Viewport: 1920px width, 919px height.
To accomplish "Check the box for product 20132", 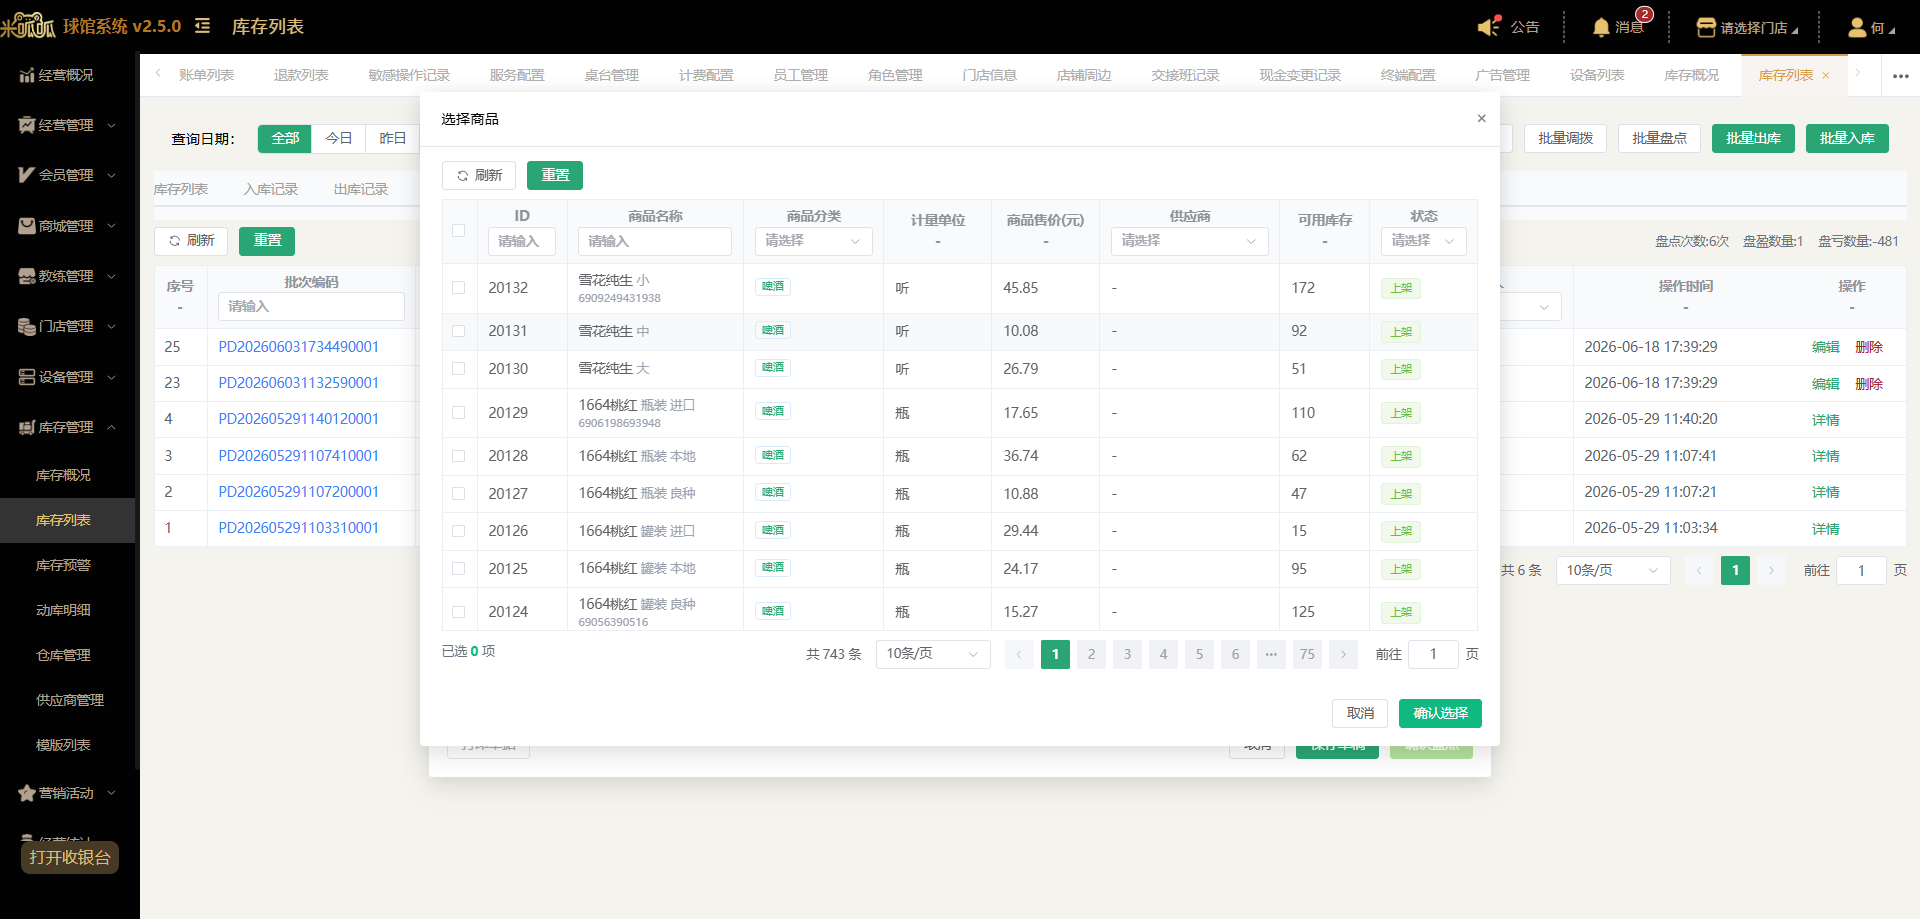I will (x=459, y=288).
